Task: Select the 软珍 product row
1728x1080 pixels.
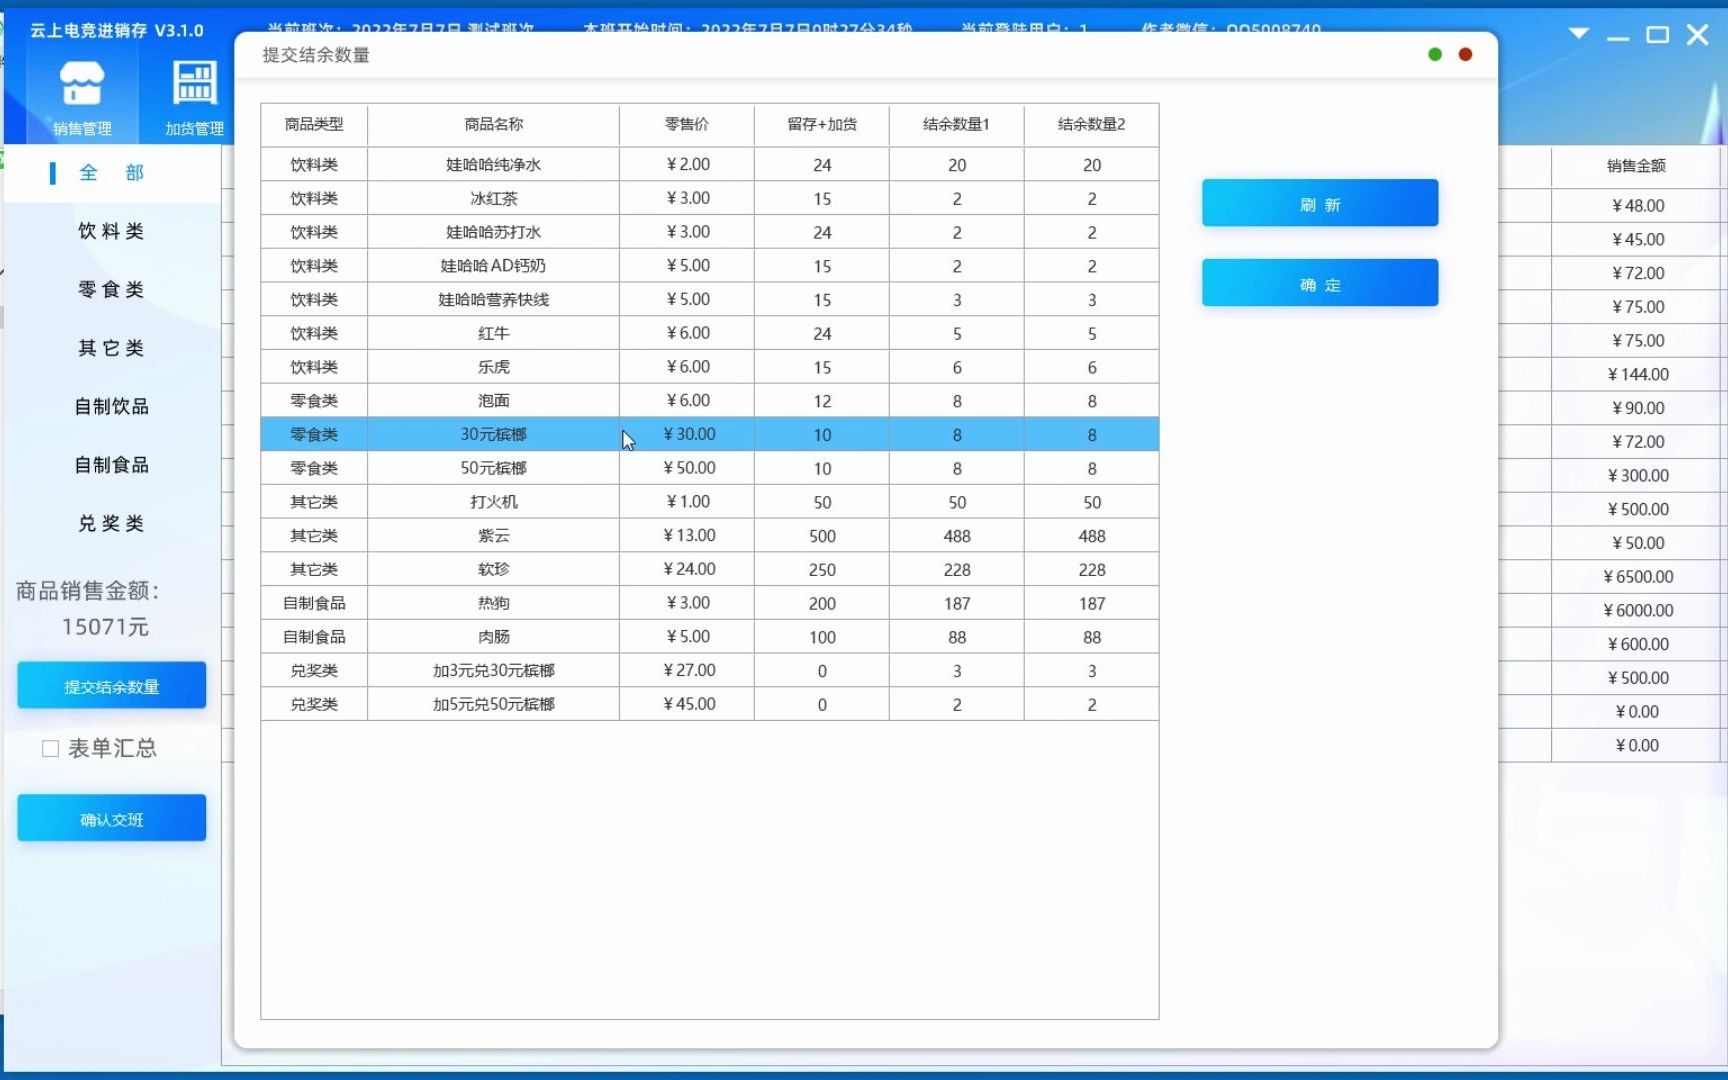Action: pyautogui.click(x=710, y=570)
